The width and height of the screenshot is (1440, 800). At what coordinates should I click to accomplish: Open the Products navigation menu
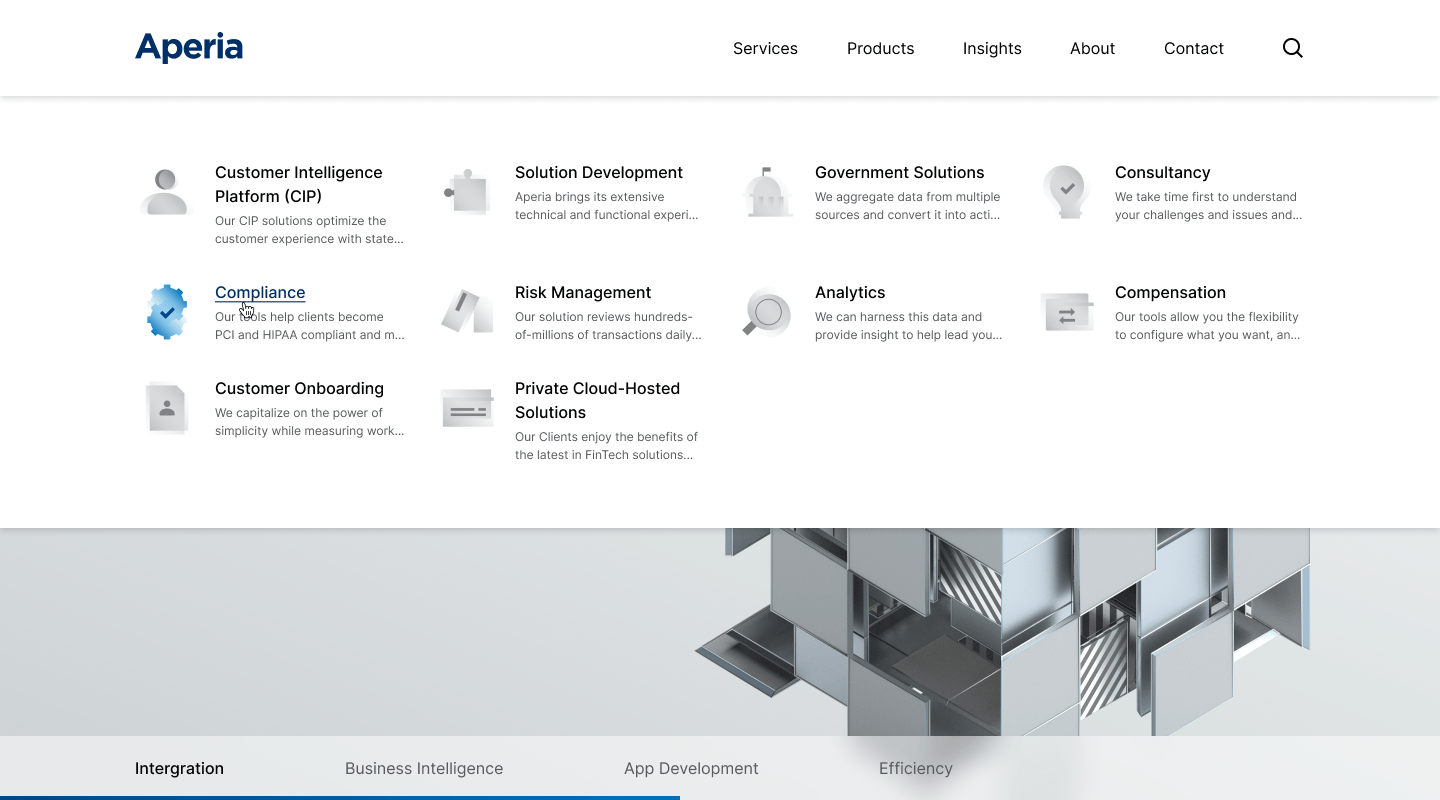880,48
